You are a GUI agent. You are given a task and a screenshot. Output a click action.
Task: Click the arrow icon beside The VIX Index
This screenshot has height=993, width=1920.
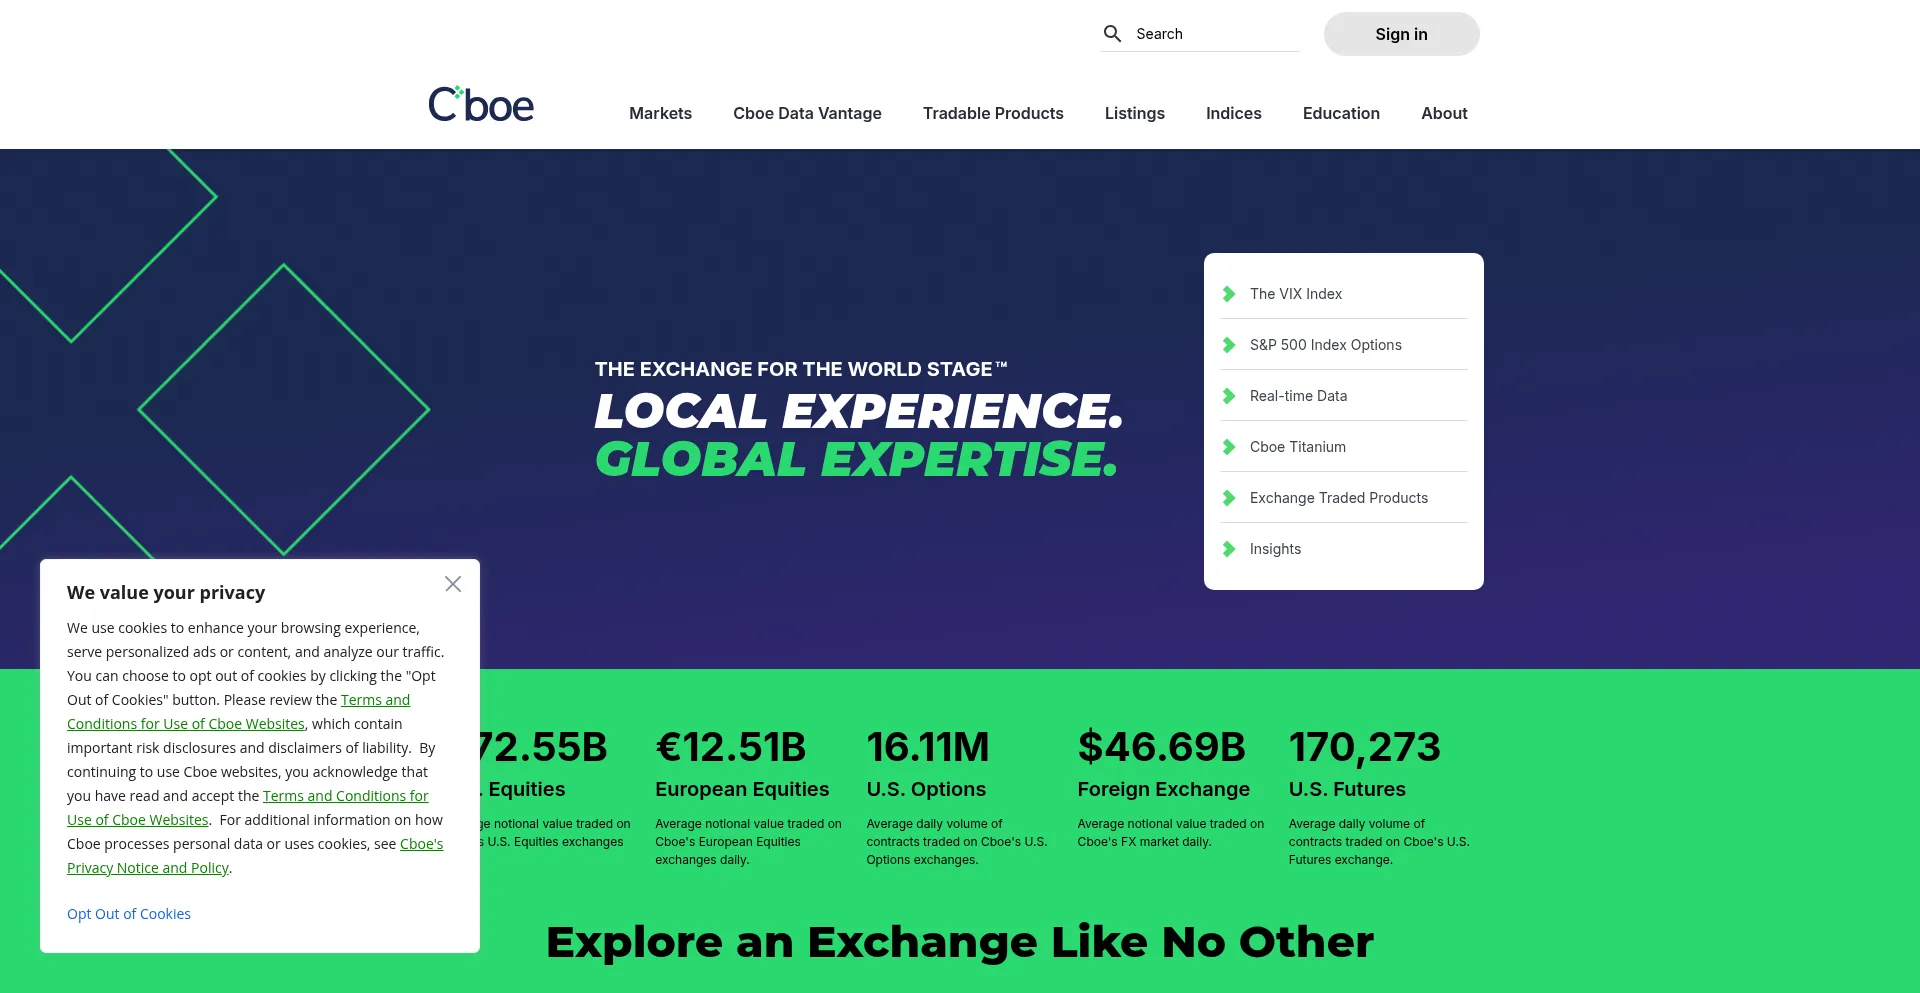click(1229, 294)
